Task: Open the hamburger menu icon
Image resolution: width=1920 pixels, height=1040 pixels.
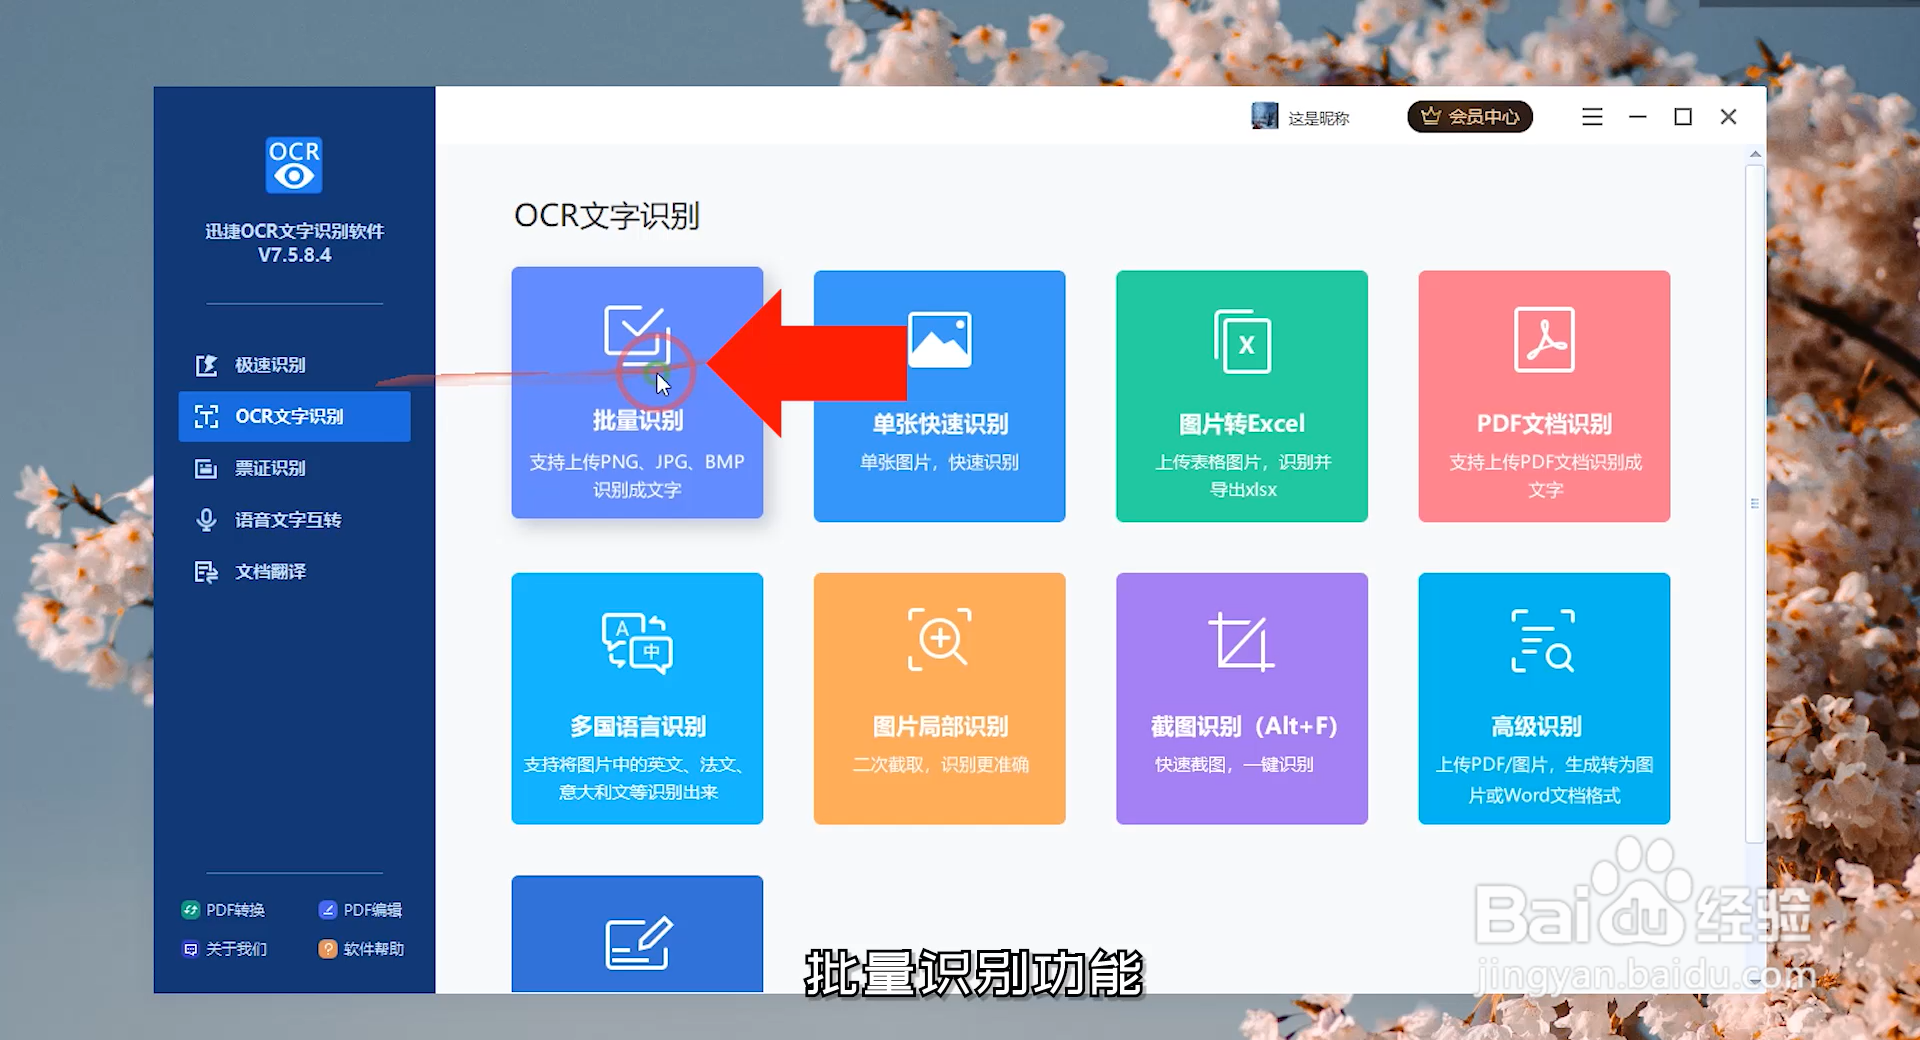Action: [x=1592, y=117]
